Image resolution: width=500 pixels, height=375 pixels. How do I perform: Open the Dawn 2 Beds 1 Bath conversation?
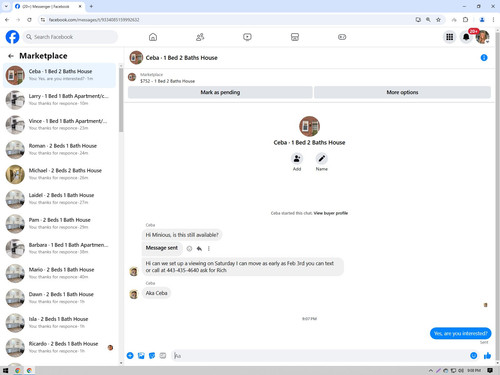pyautogui.click(x=59, y=298)
